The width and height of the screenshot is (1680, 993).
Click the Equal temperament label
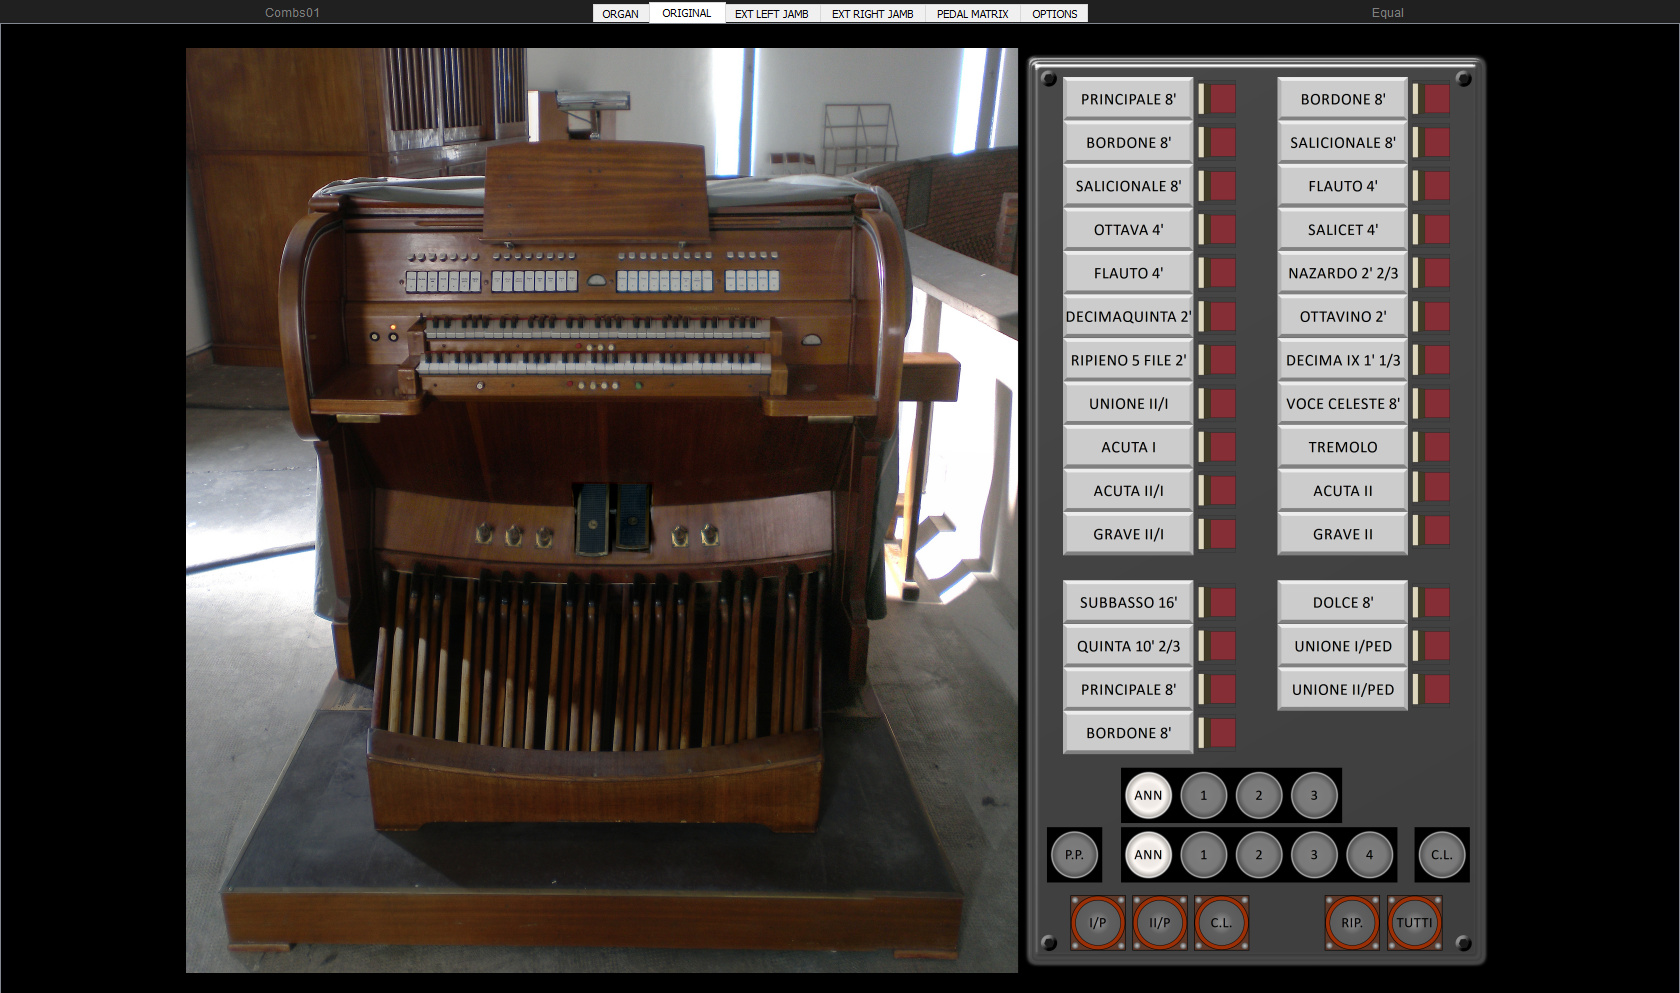[1387, 13]
